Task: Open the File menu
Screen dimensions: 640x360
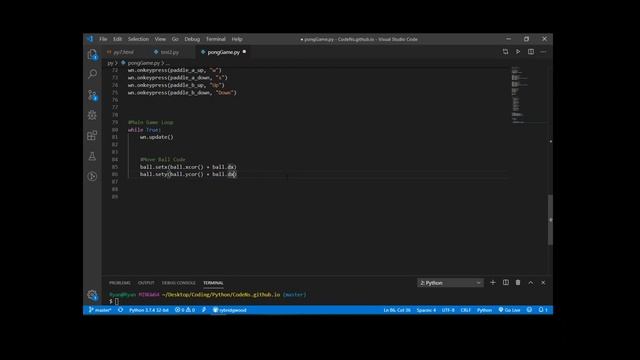Action: pos(103,39)
